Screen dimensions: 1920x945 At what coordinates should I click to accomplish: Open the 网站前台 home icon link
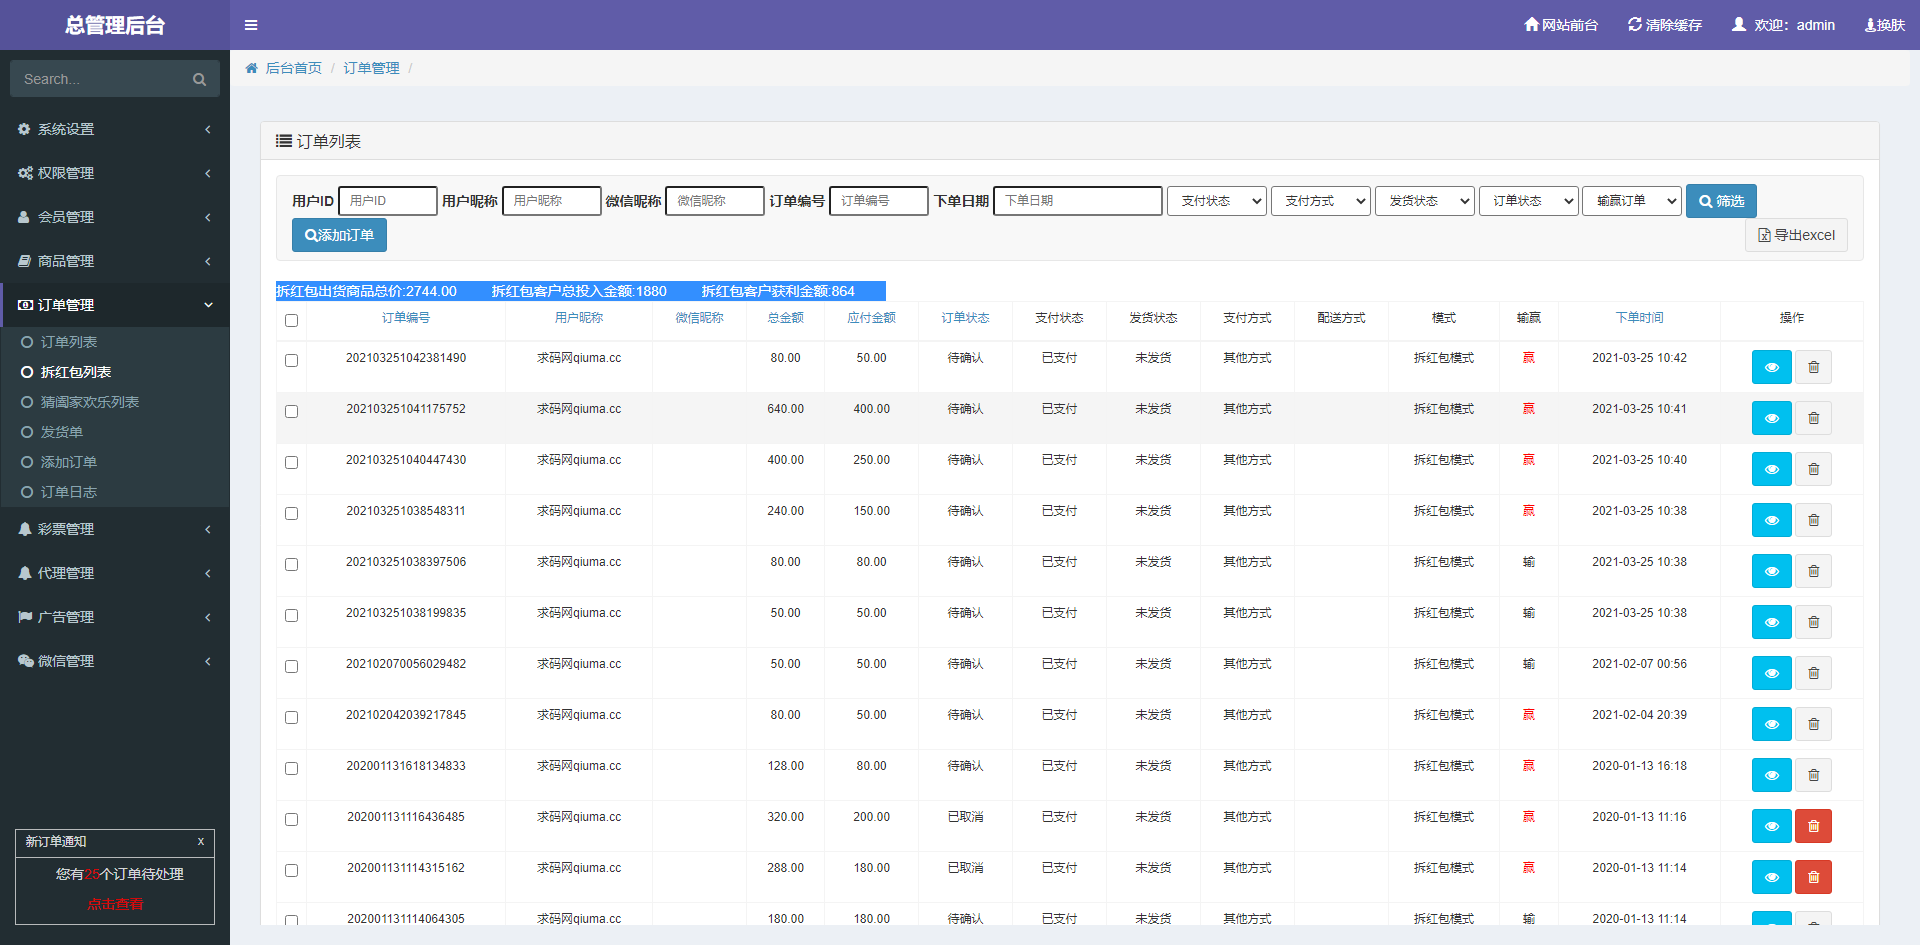[x=1531, y=25]
